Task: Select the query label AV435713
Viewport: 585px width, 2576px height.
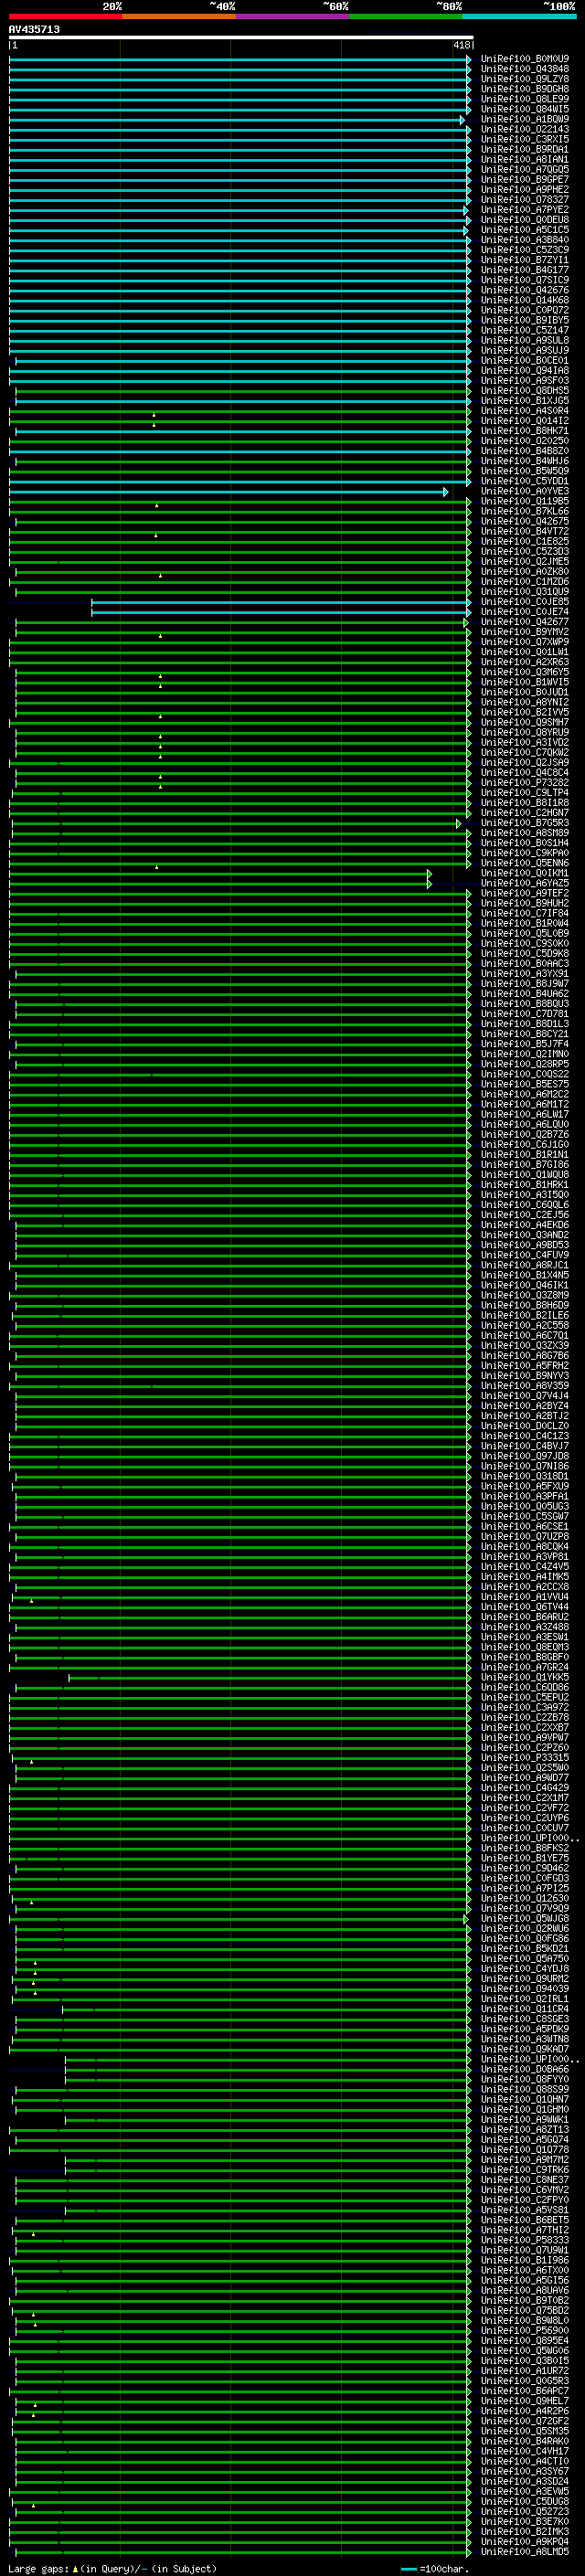Action: click(34, 29)
